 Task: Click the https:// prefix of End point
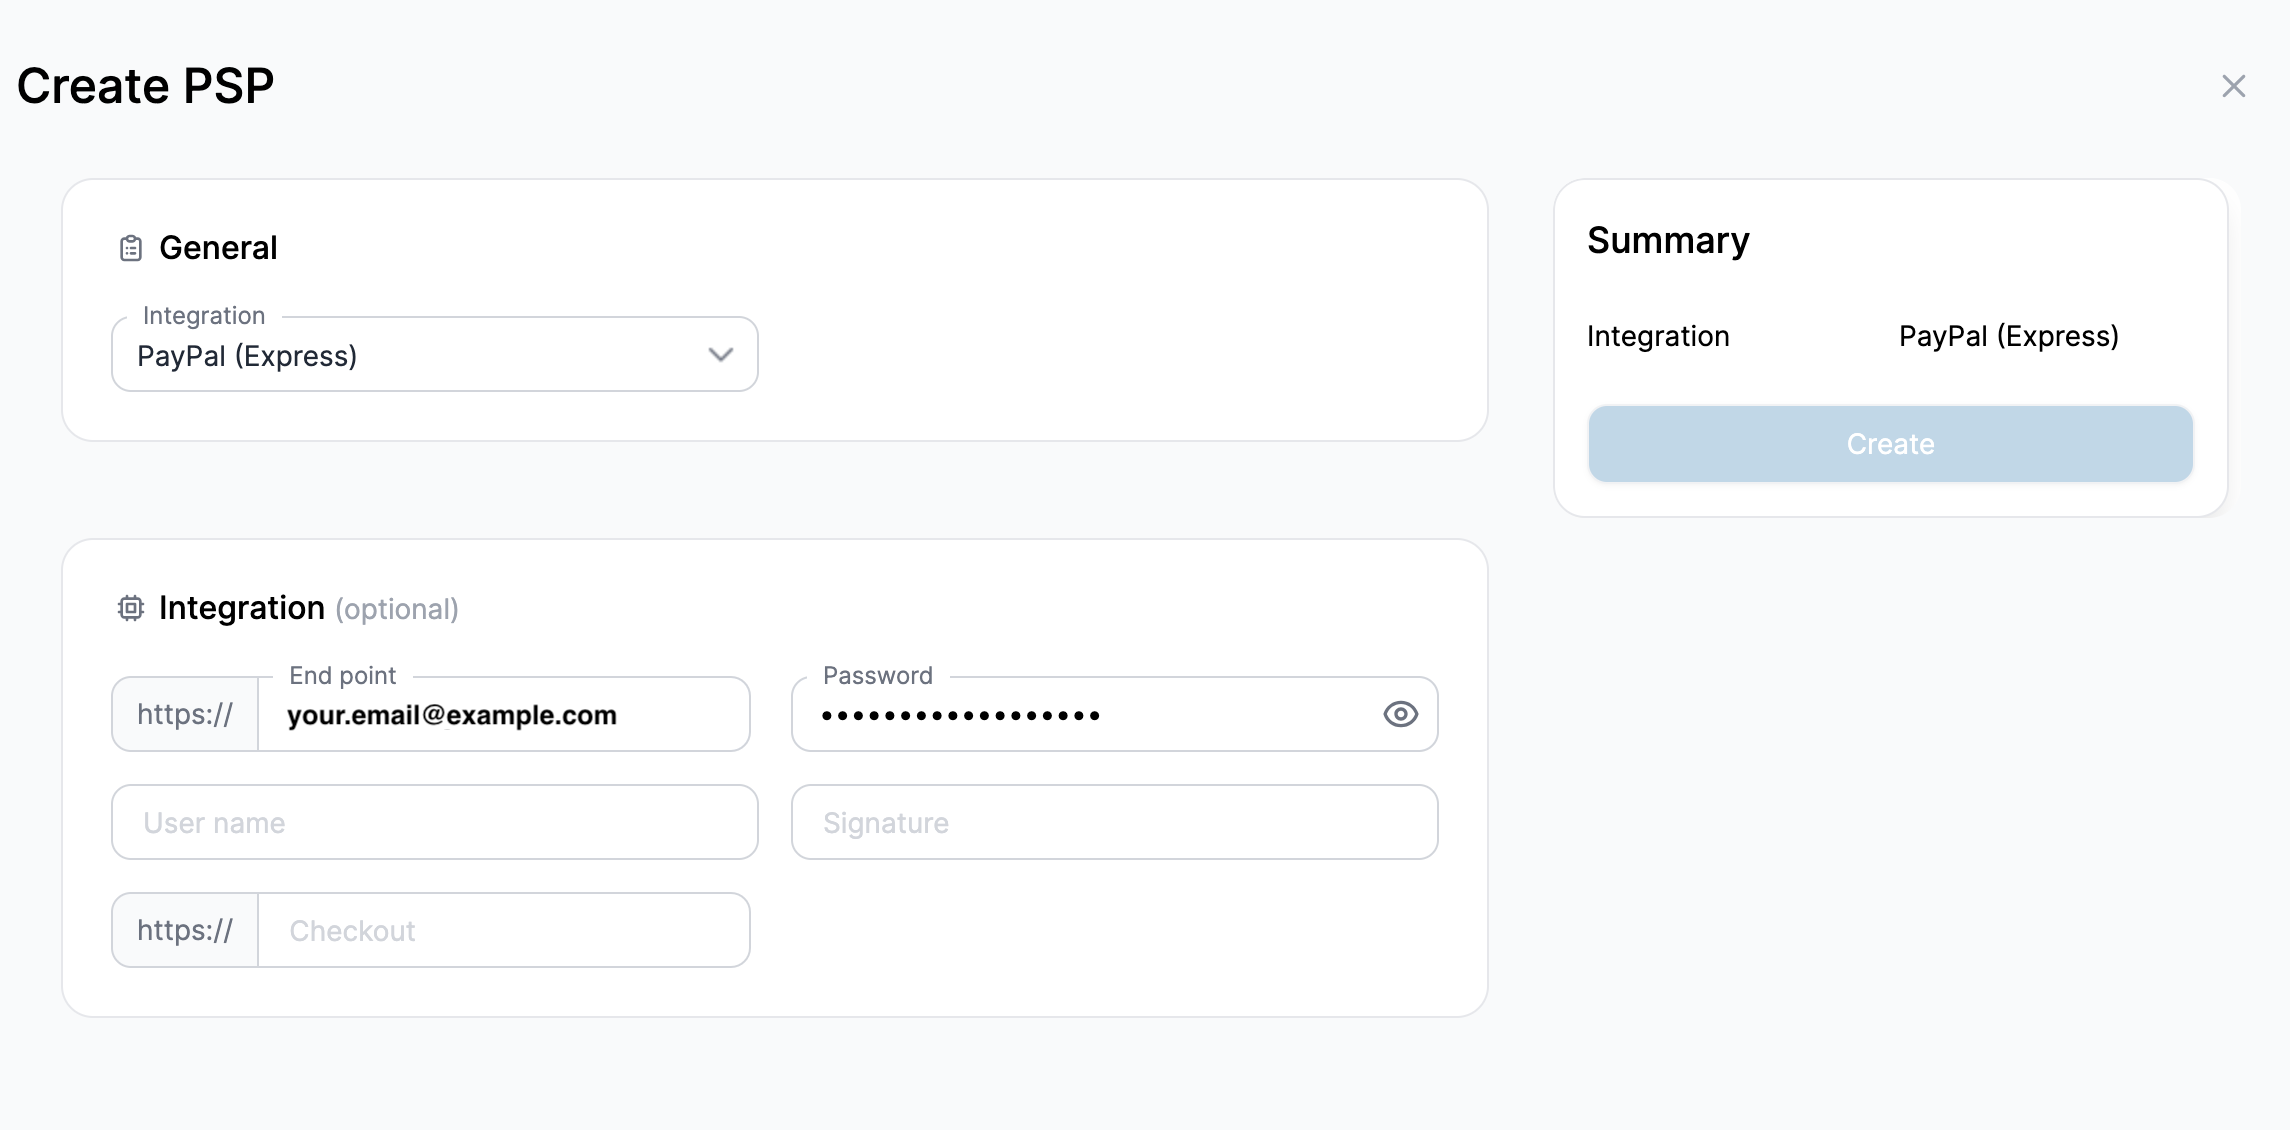point(185,714)
